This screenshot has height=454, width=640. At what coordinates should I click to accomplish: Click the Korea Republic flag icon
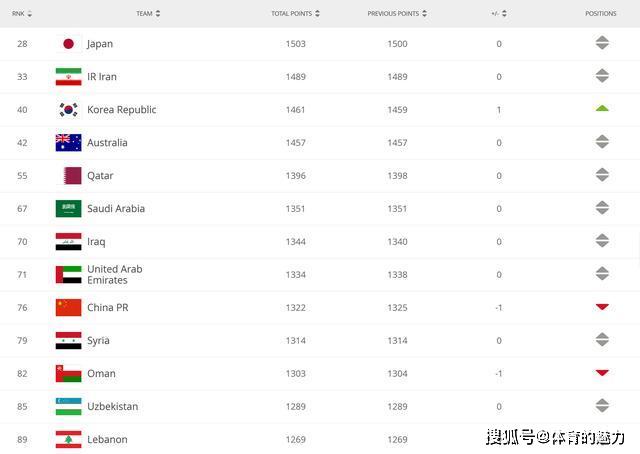(68, 110)
